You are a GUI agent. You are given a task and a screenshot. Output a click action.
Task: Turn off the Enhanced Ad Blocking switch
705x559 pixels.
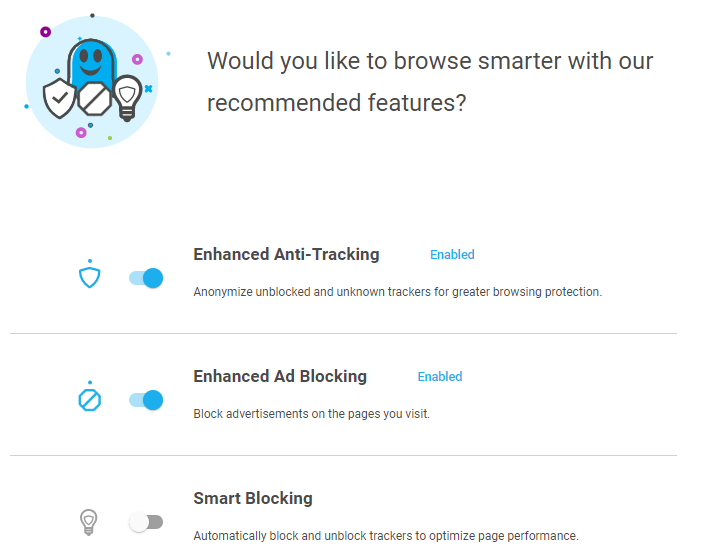click(146, 400)
